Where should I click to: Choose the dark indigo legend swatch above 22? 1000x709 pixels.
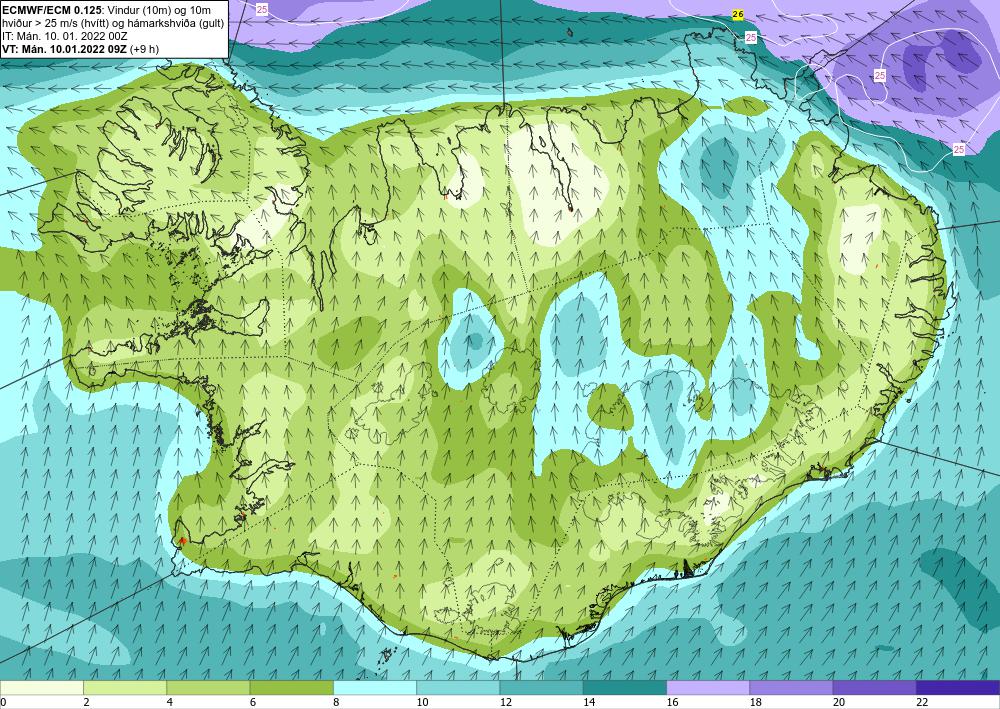[958, 688]
